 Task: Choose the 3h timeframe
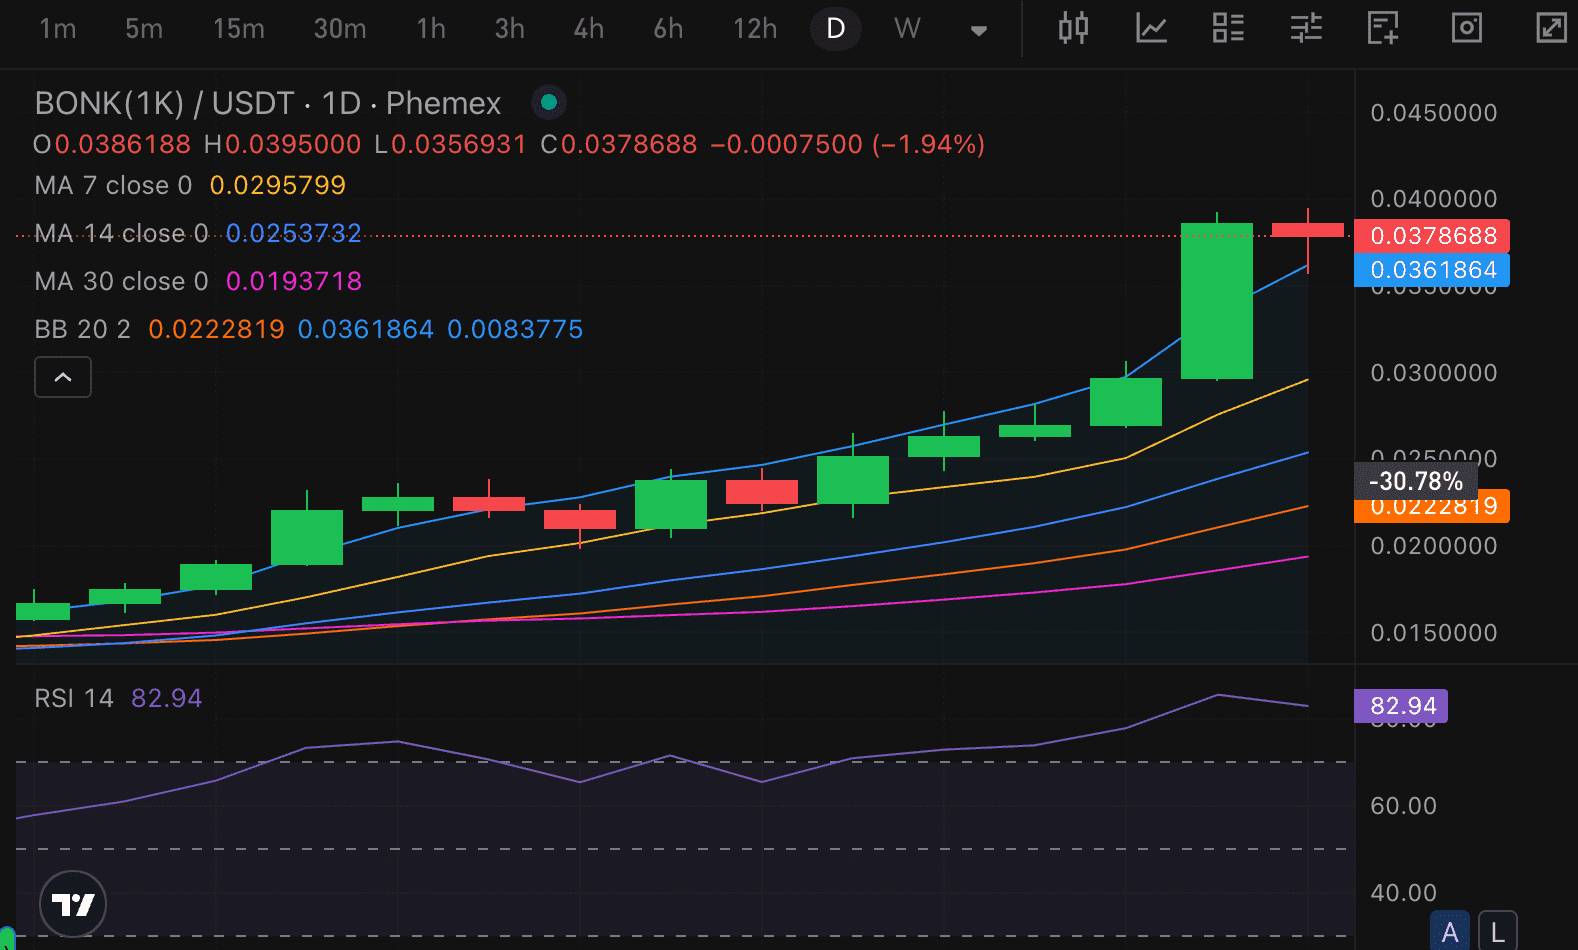tap(510, 28)
